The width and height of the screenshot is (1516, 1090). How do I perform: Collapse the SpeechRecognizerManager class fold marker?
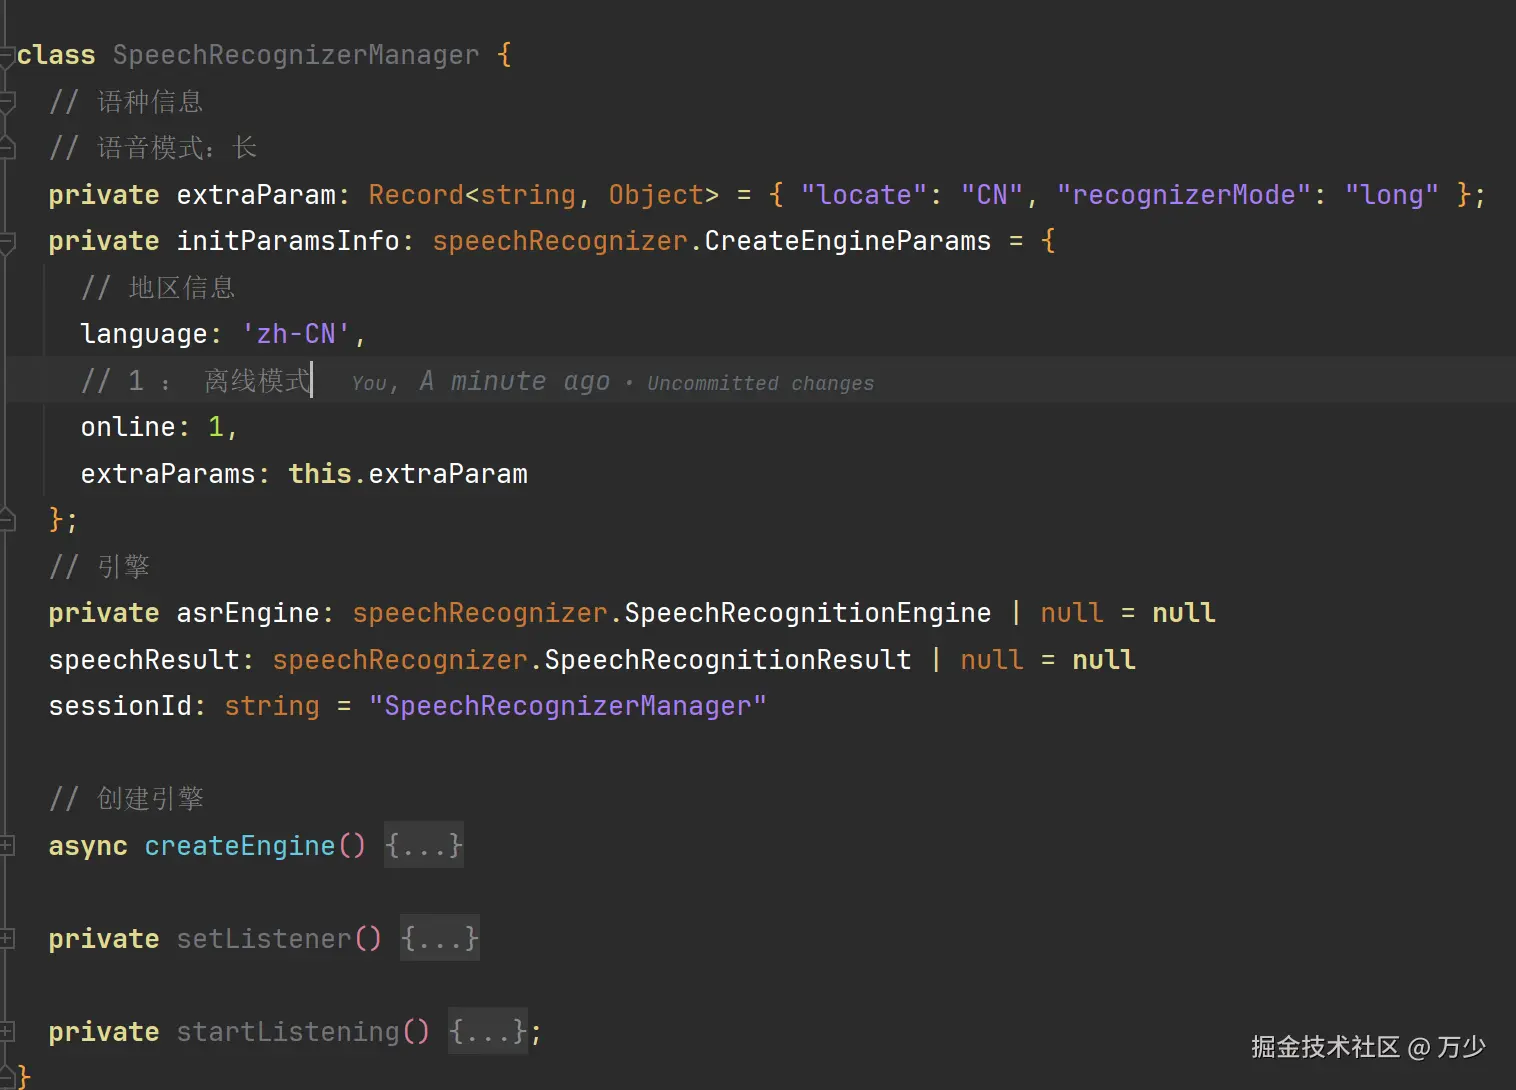pos(6,56)
